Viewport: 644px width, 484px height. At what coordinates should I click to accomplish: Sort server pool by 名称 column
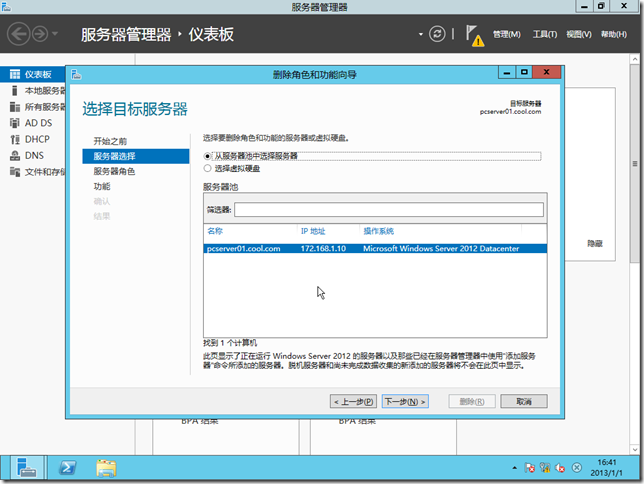pos(215,231)
